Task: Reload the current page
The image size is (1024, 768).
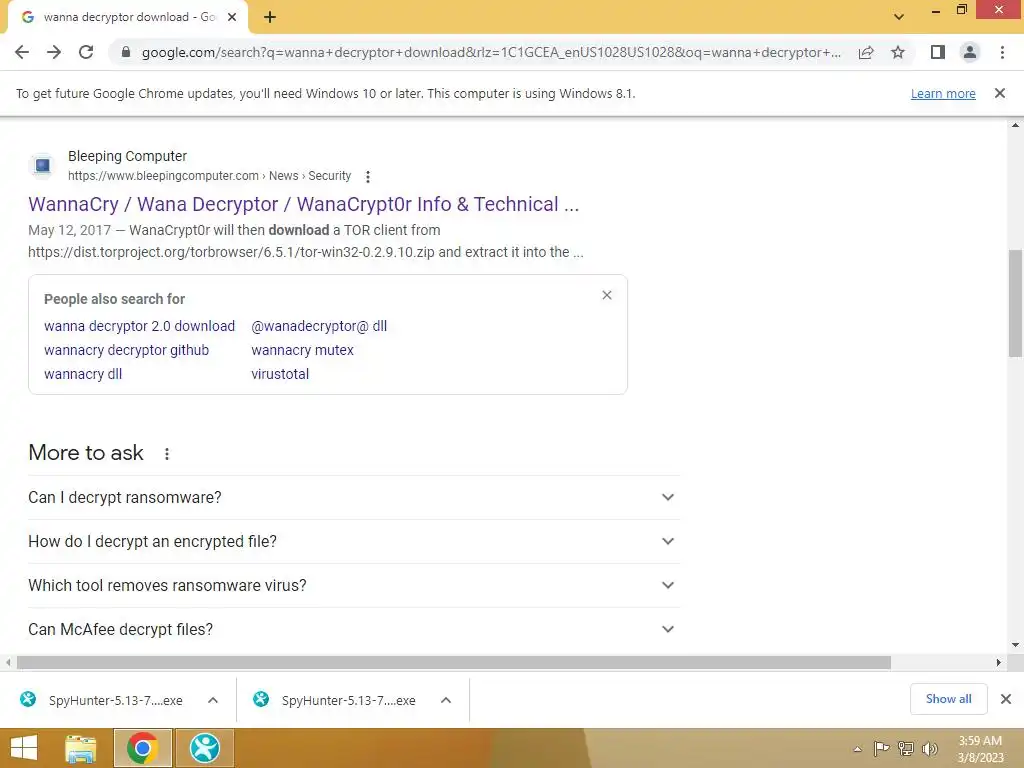Action: [86, 52]
